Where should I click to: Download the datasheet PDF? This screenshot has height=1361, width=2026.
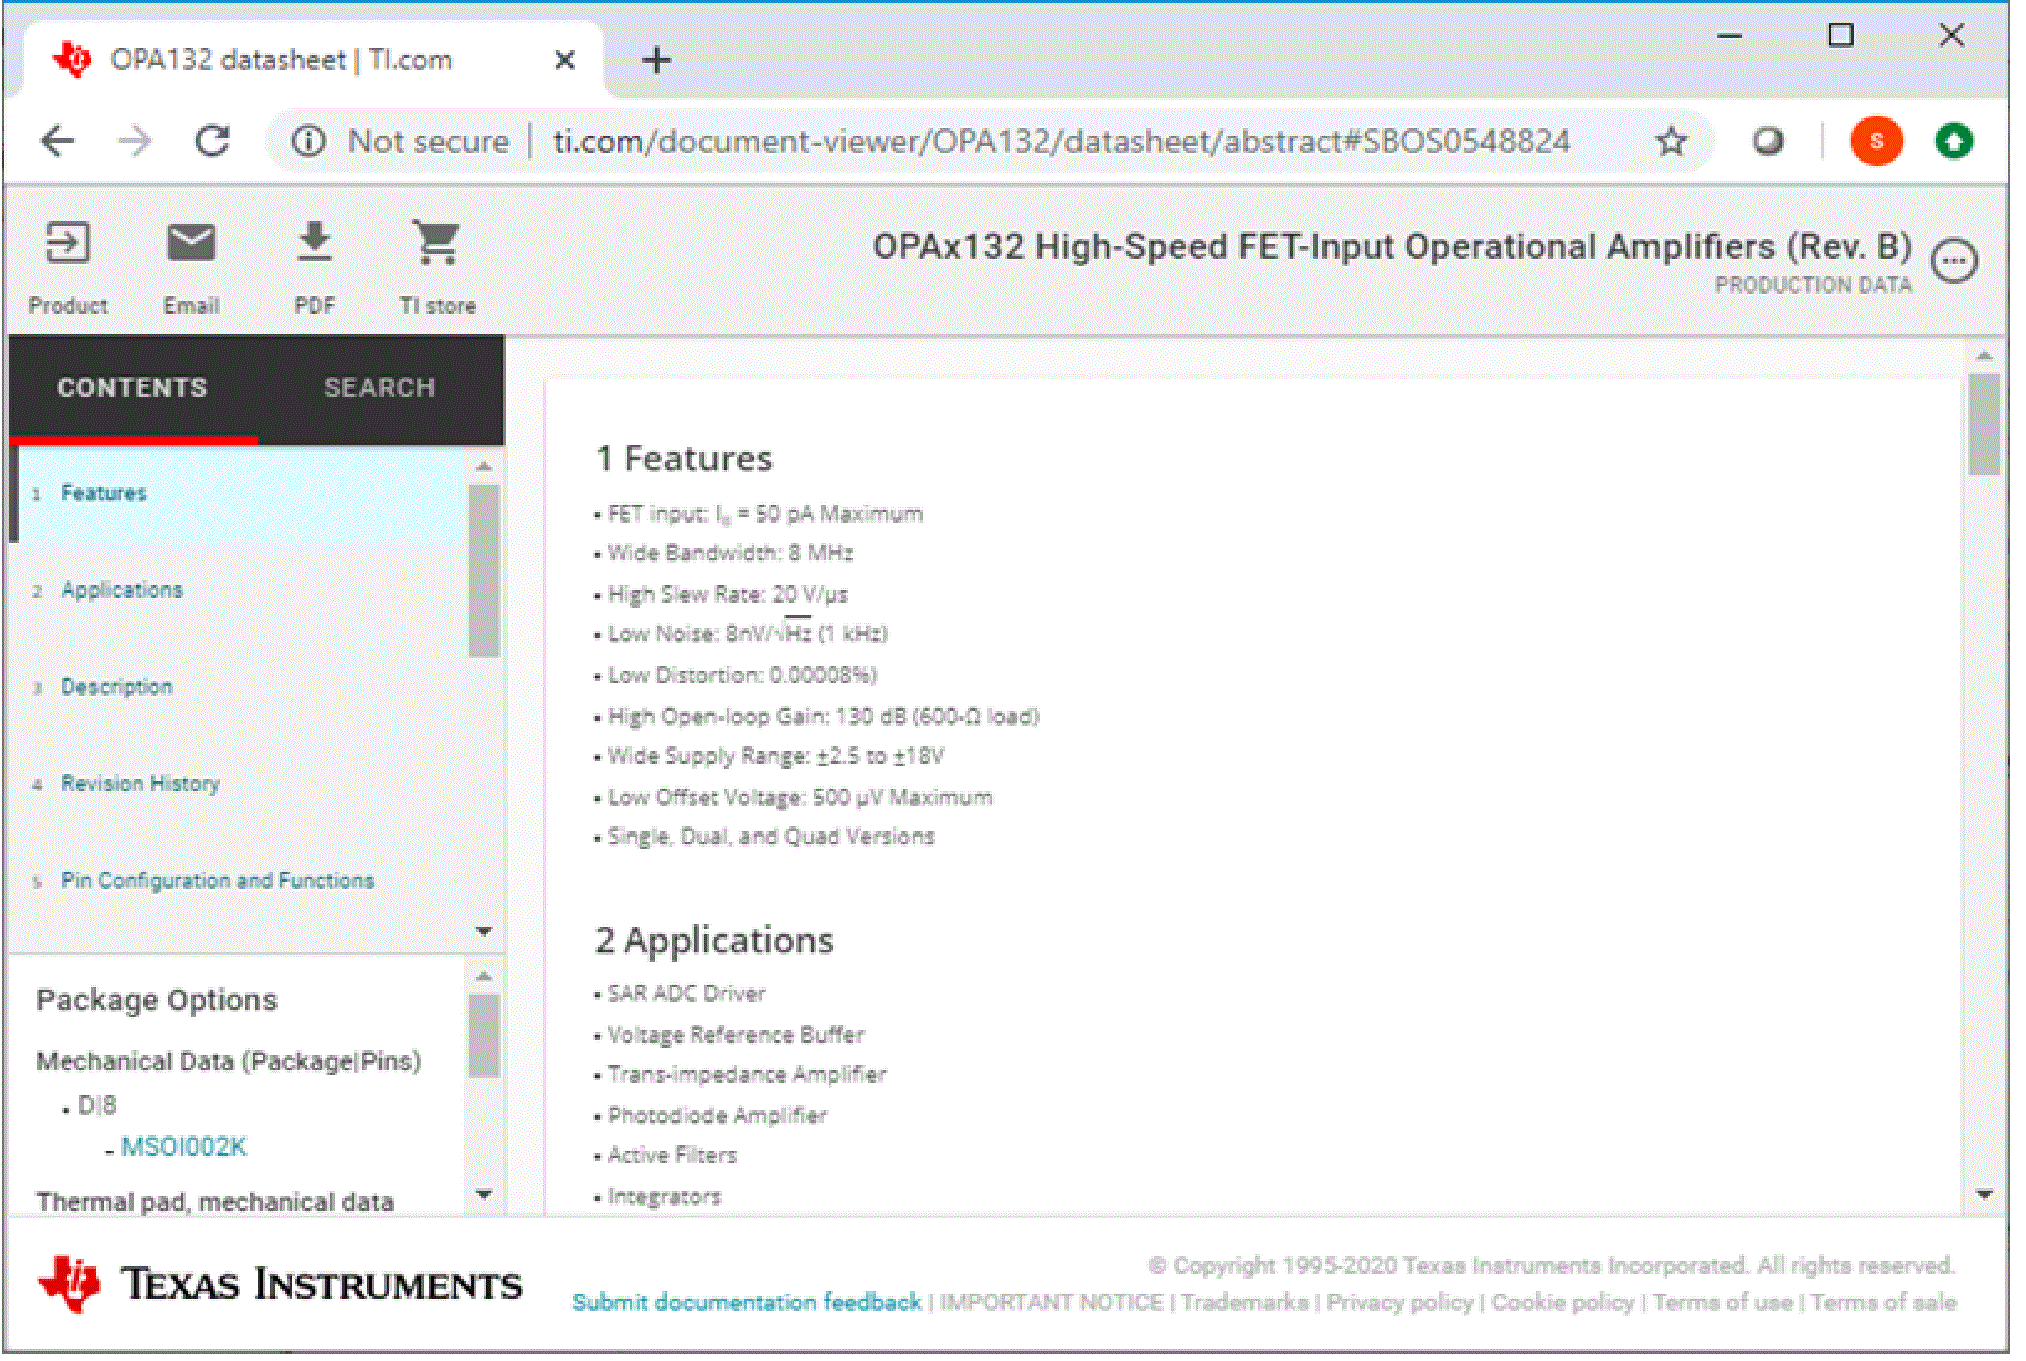[x=314, y=242]
